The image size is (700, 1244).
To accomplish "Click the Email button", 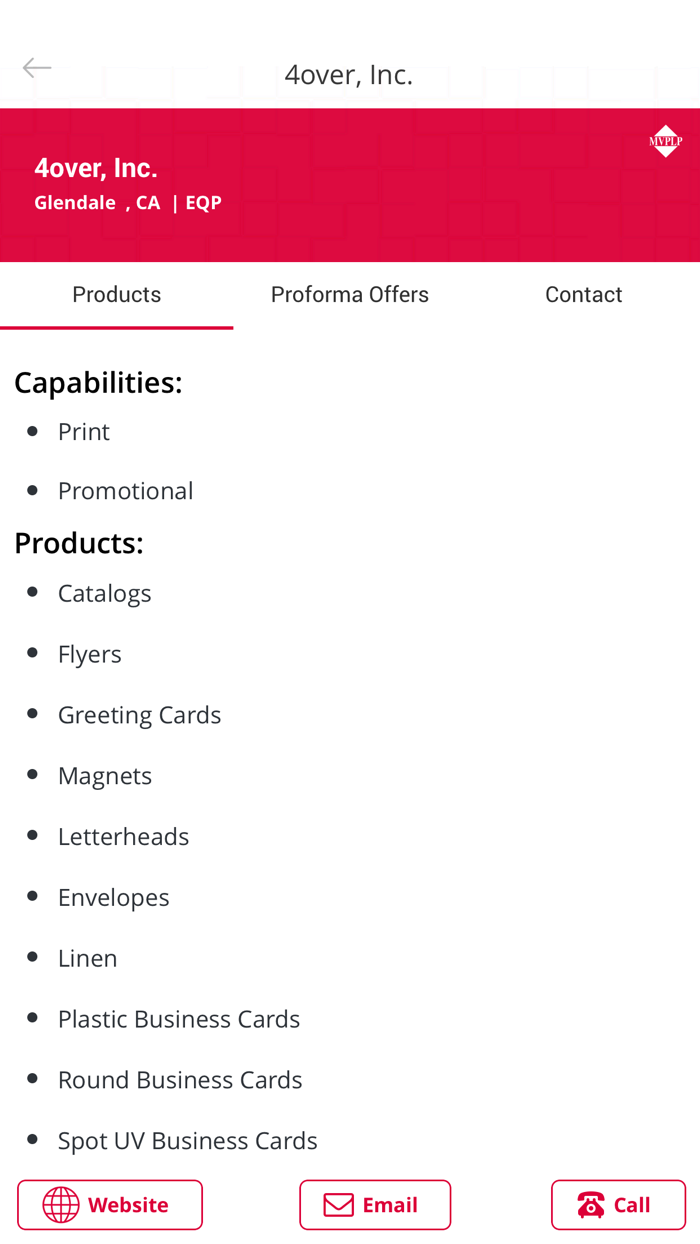I will (x=376, y=1205).
